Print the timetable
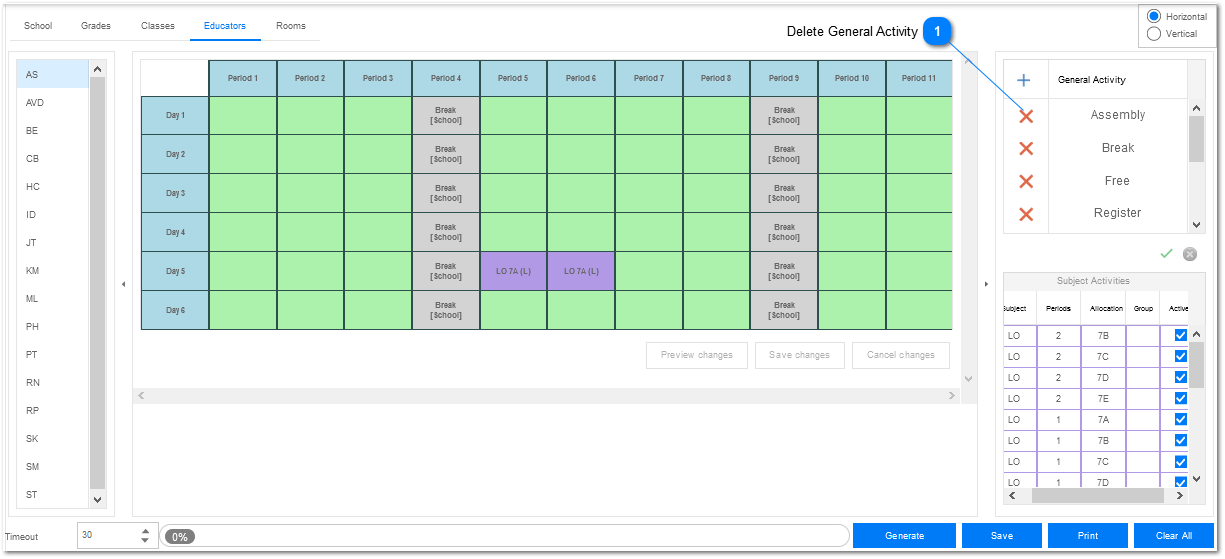 click(x=1088, y=536)
